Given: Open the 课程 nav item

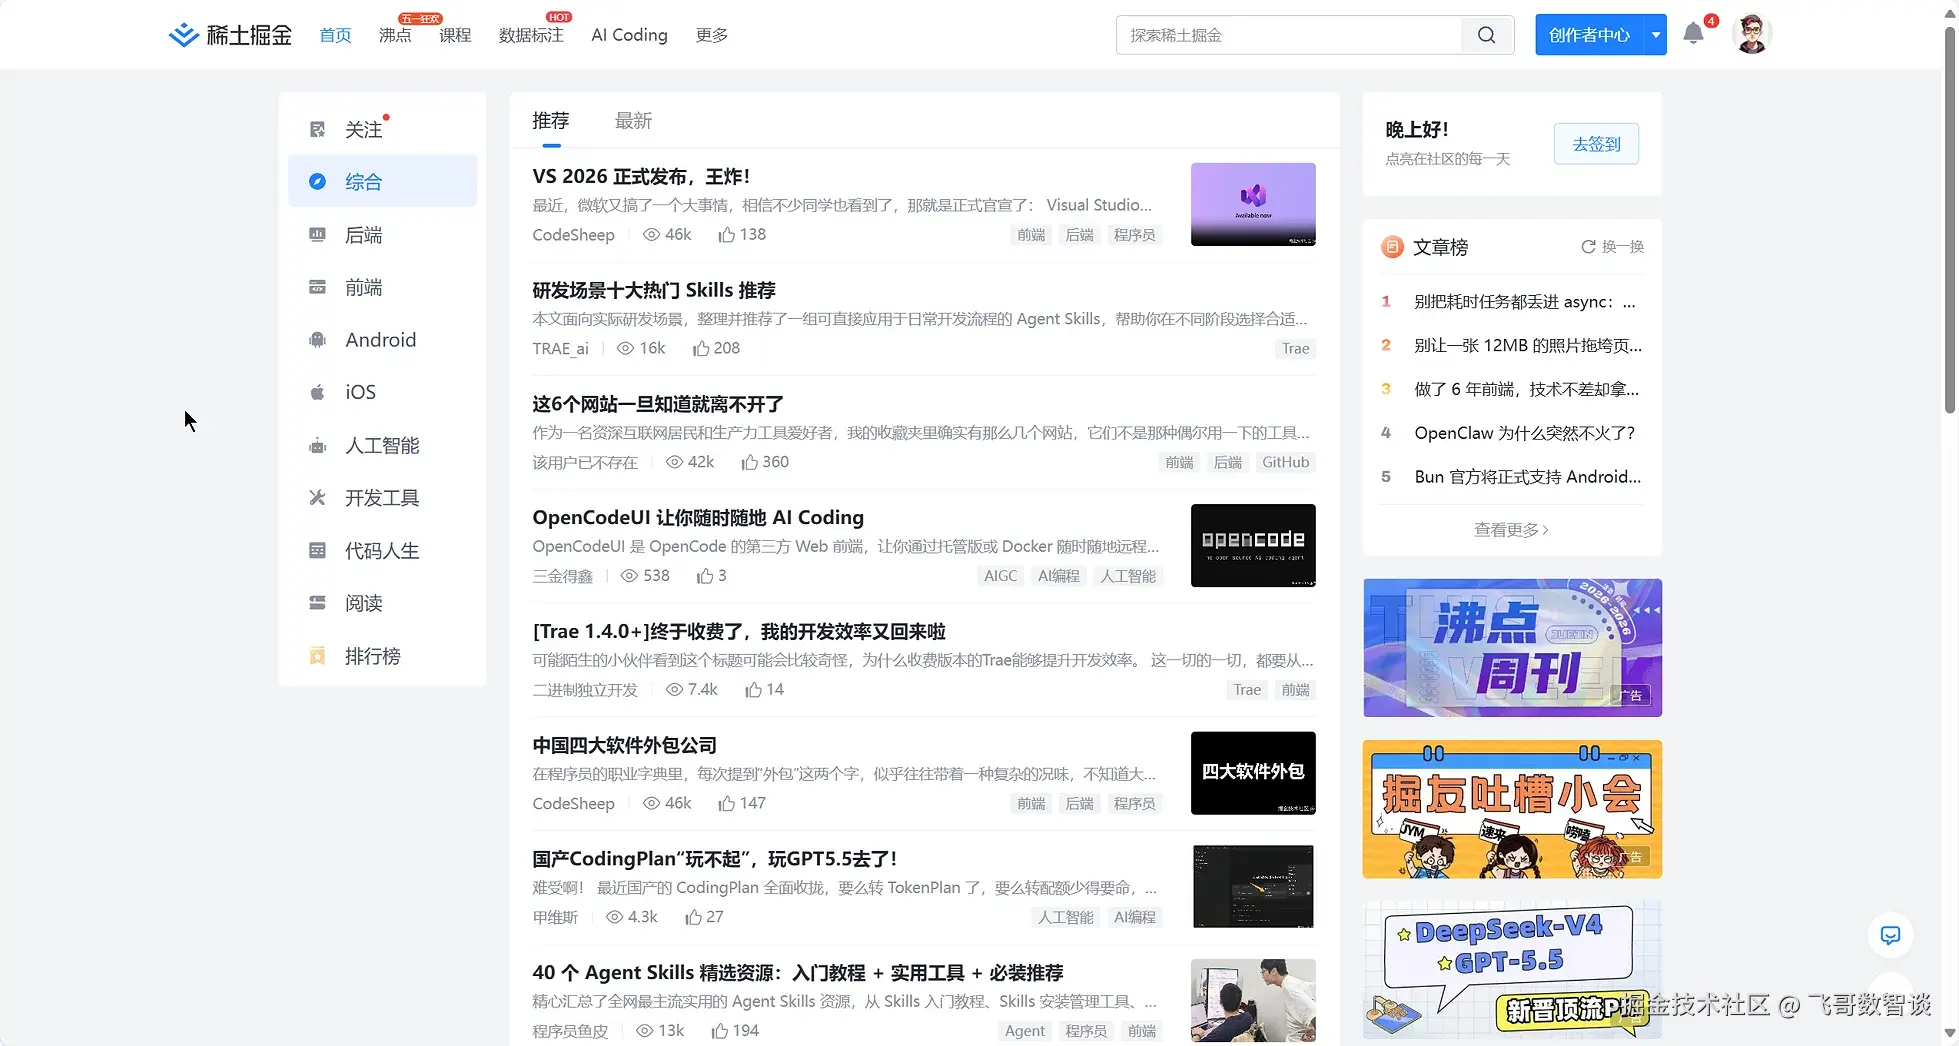Looking at the screenshot, I should [455, 35].
